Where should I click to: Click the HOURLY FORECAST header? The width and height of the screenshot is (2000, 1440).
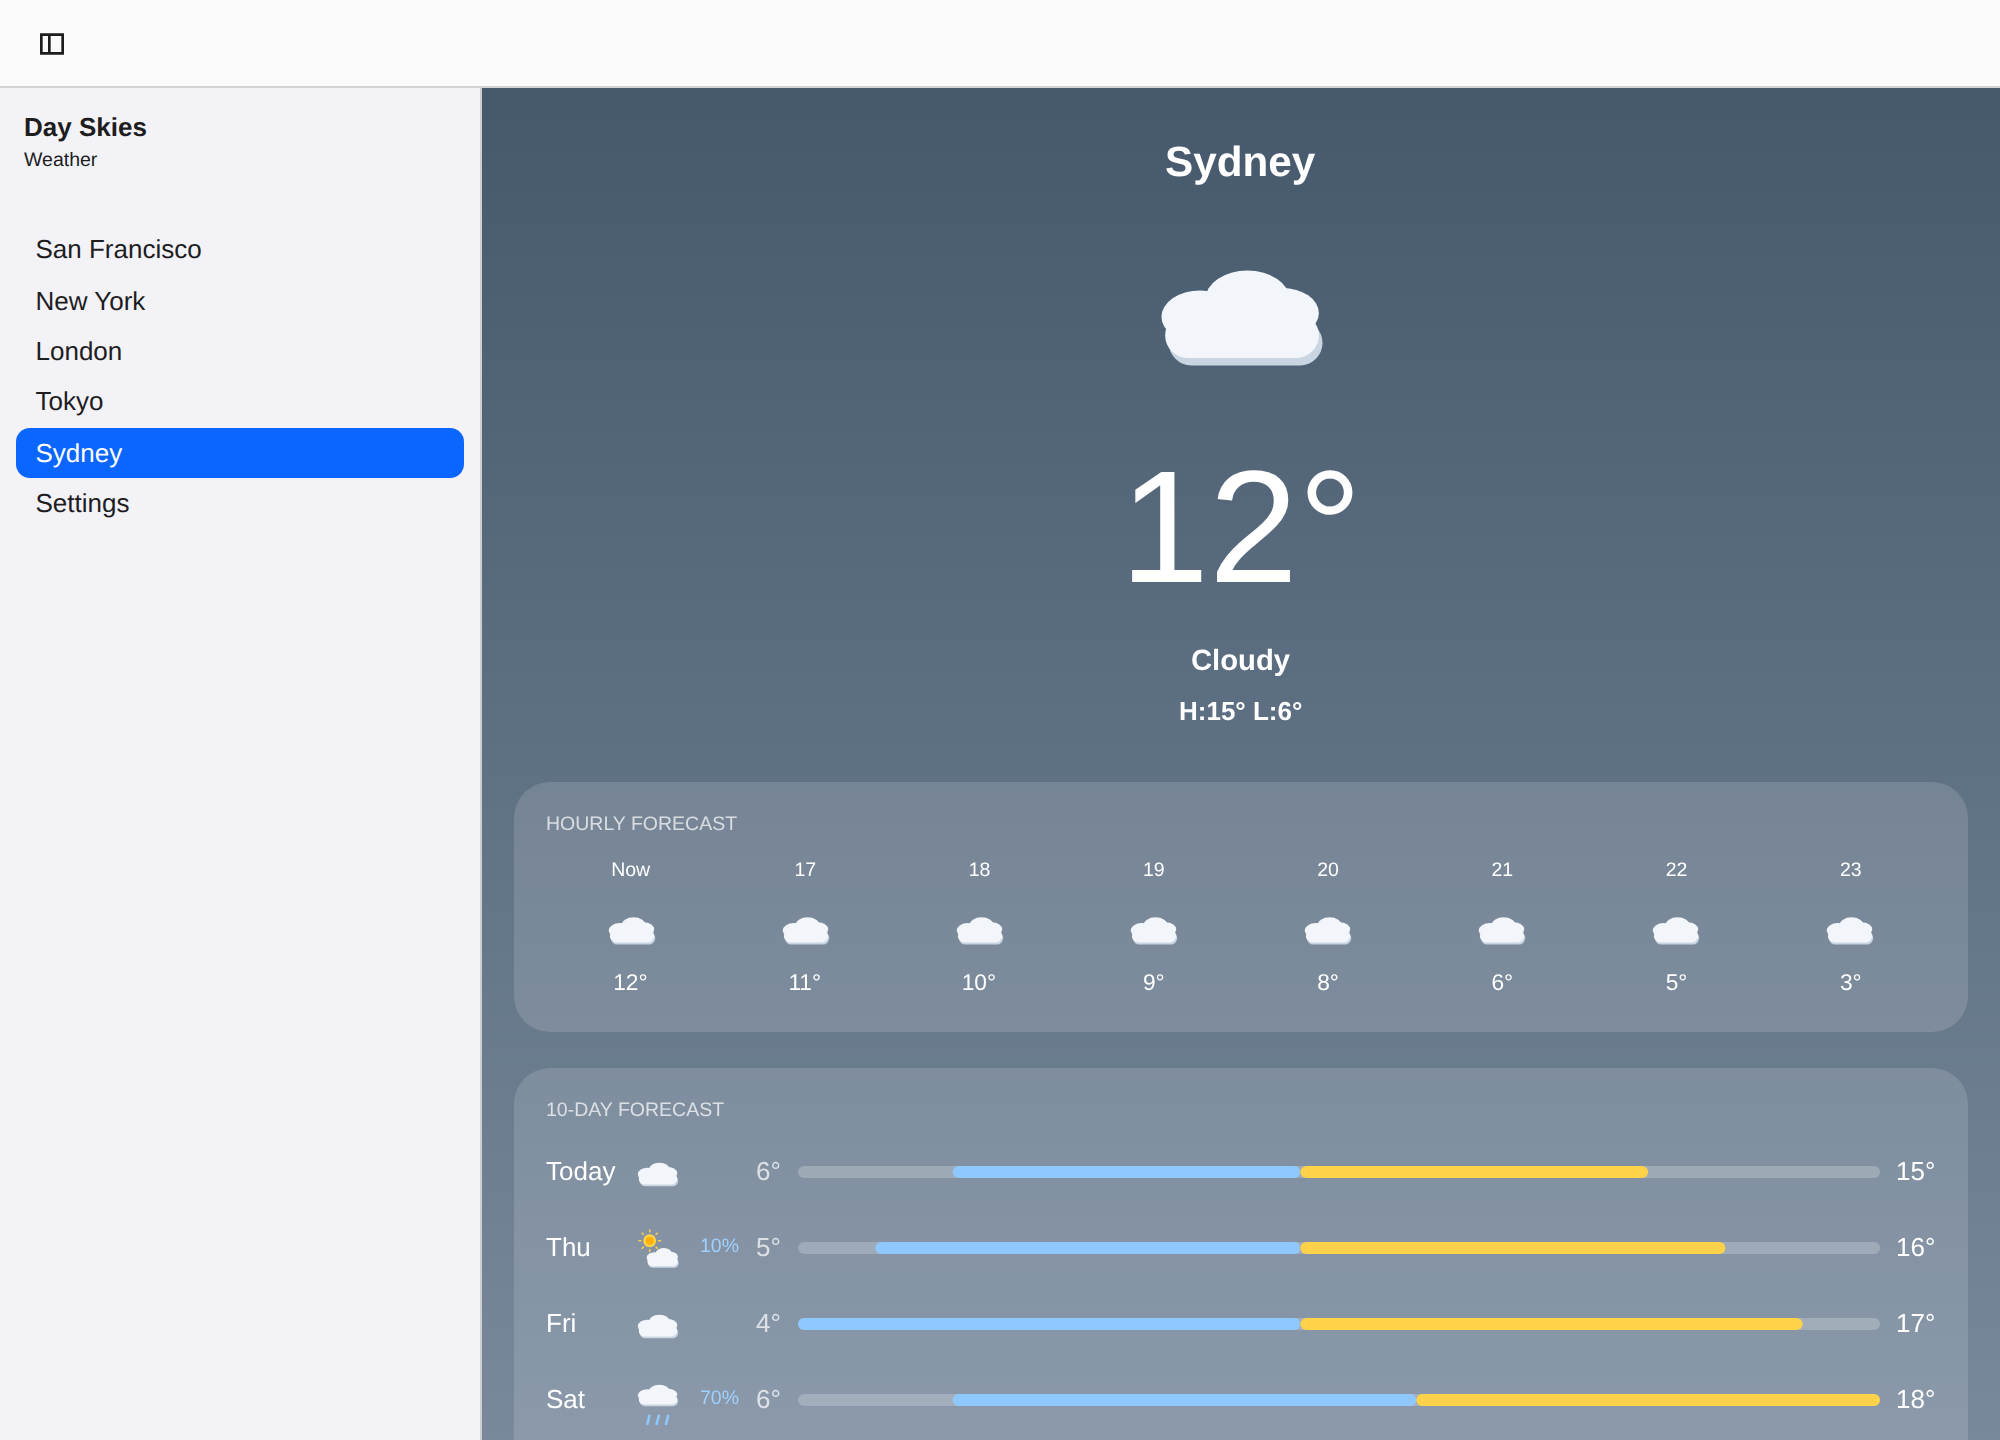coord(641,823)
